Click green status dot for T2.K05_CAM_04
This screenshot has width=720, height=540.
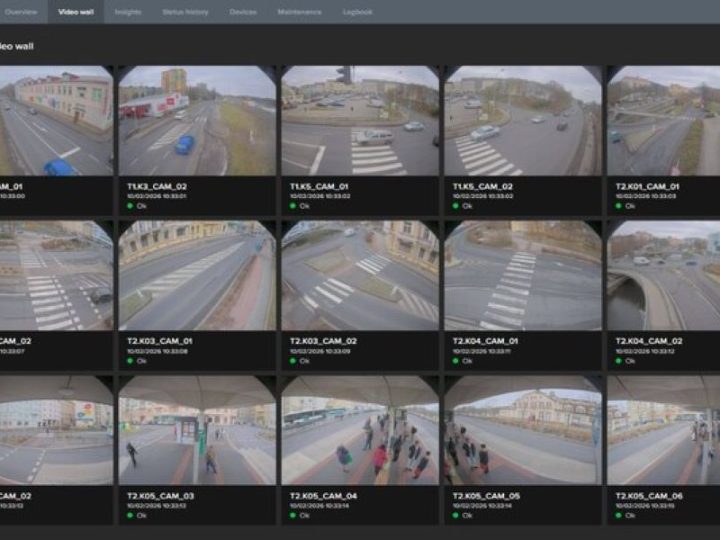pos(292,515)
